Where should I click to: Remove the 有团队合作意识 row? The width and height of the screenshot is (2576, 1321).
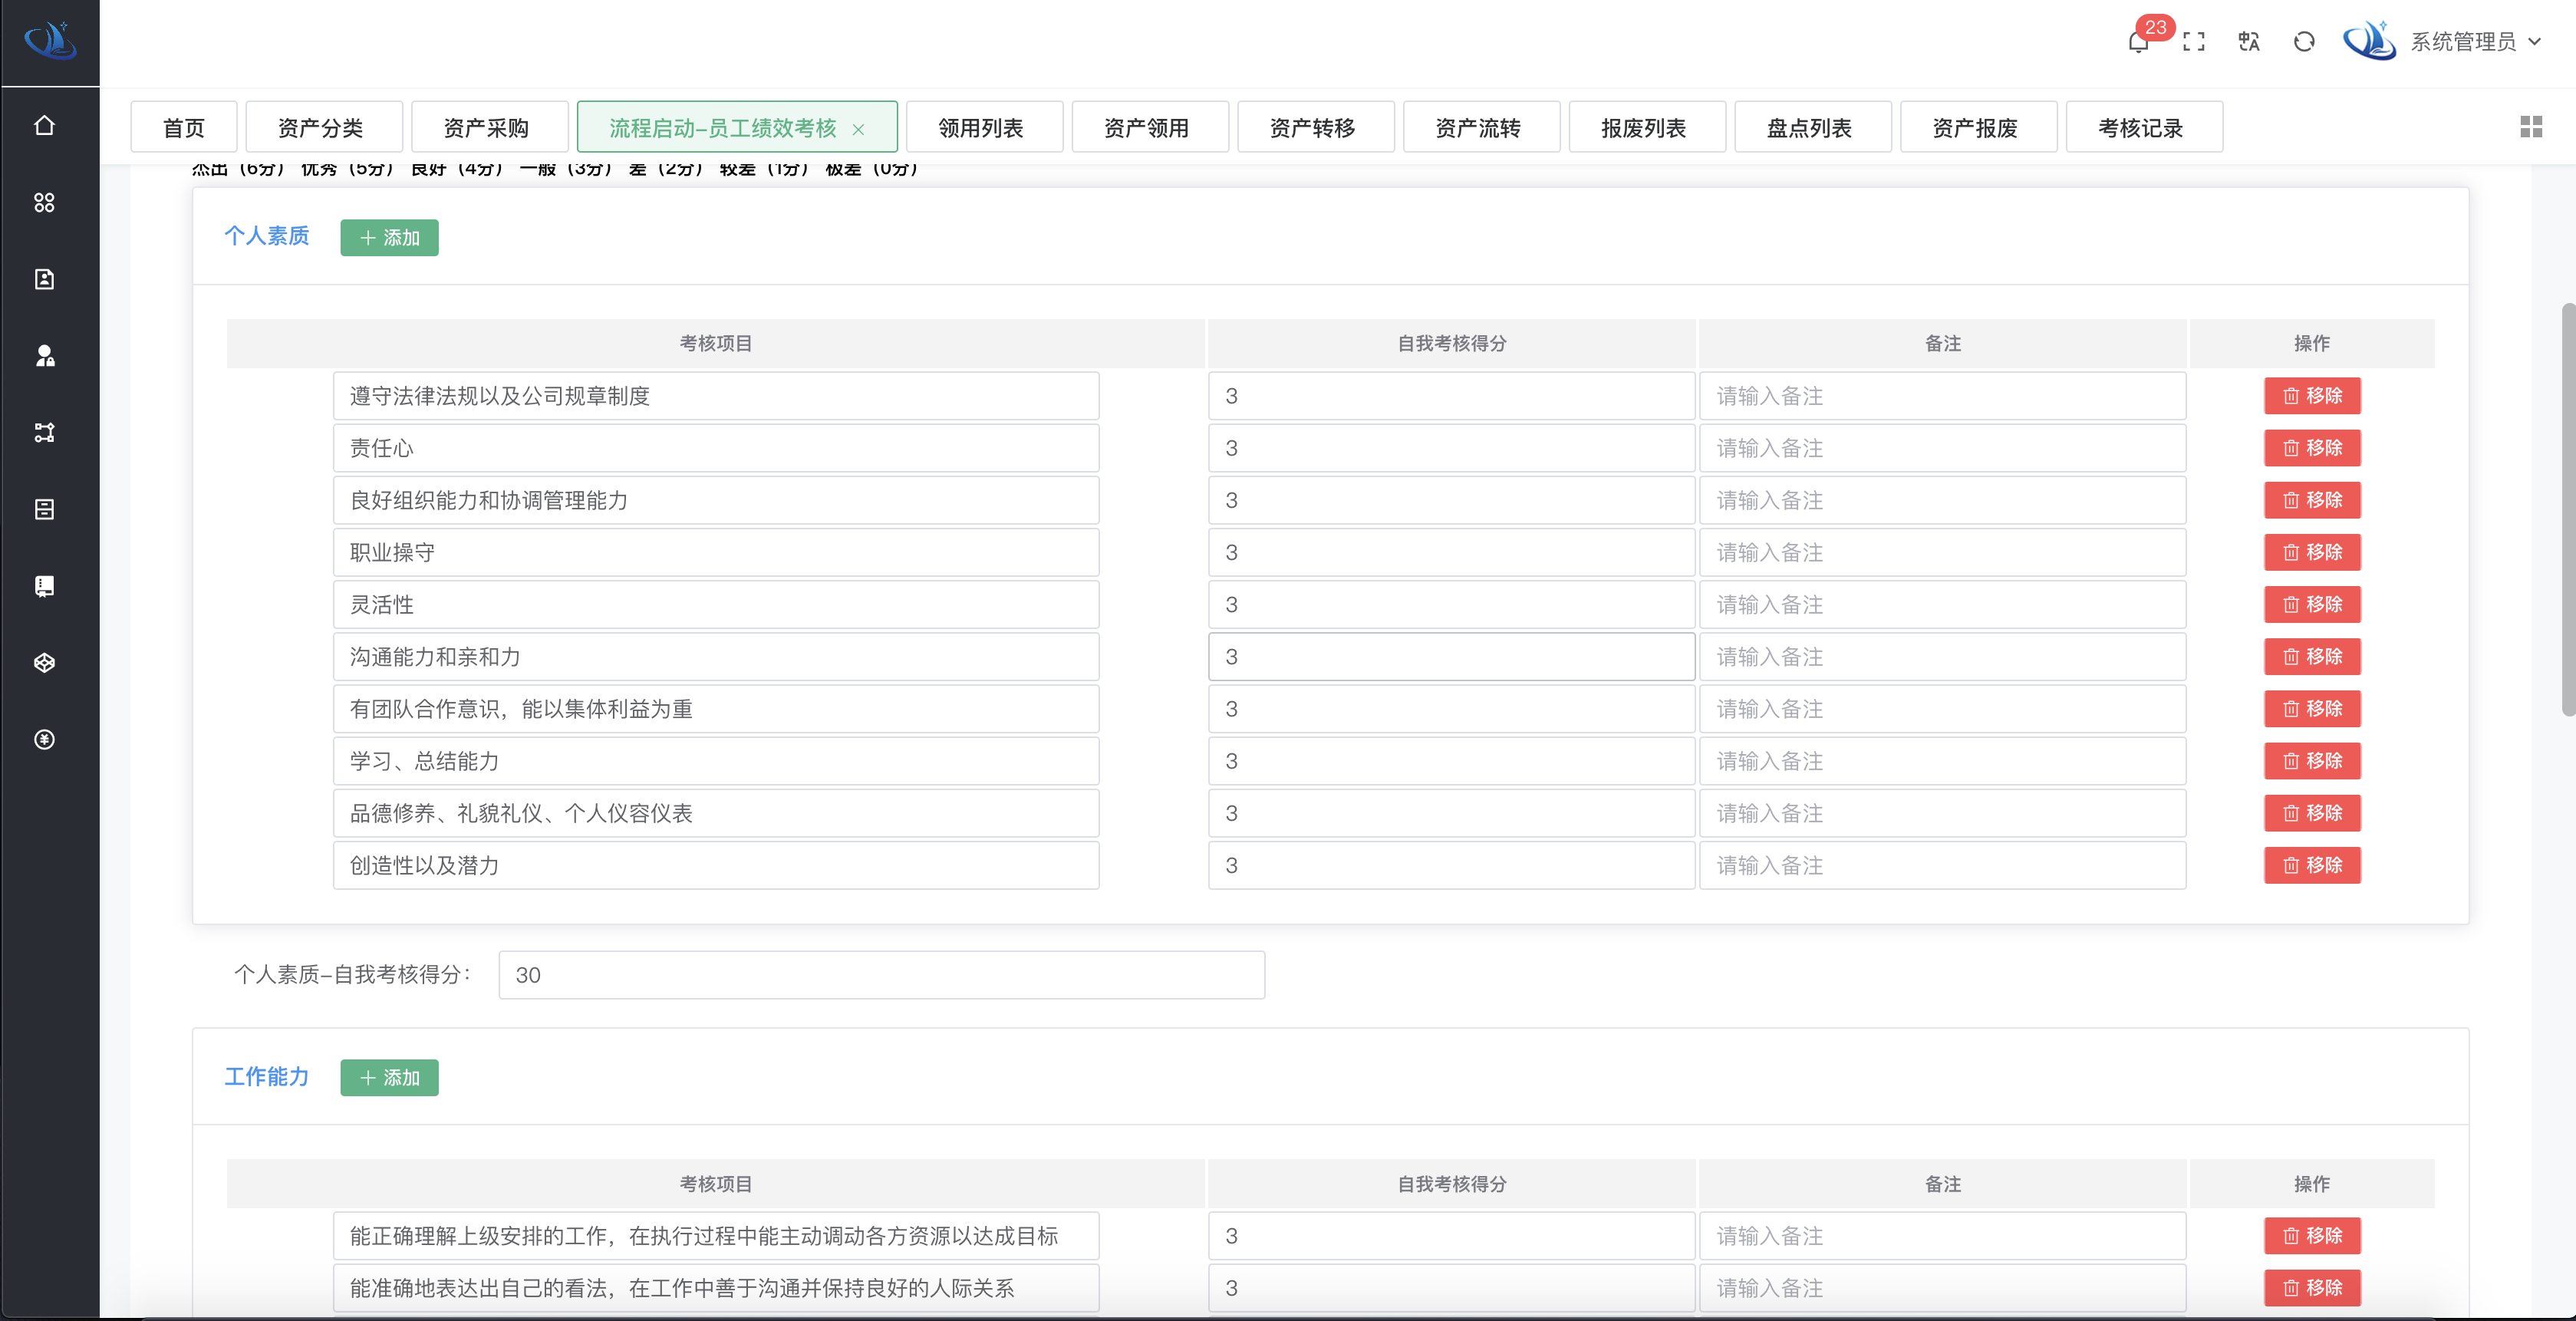point(2312,708)
